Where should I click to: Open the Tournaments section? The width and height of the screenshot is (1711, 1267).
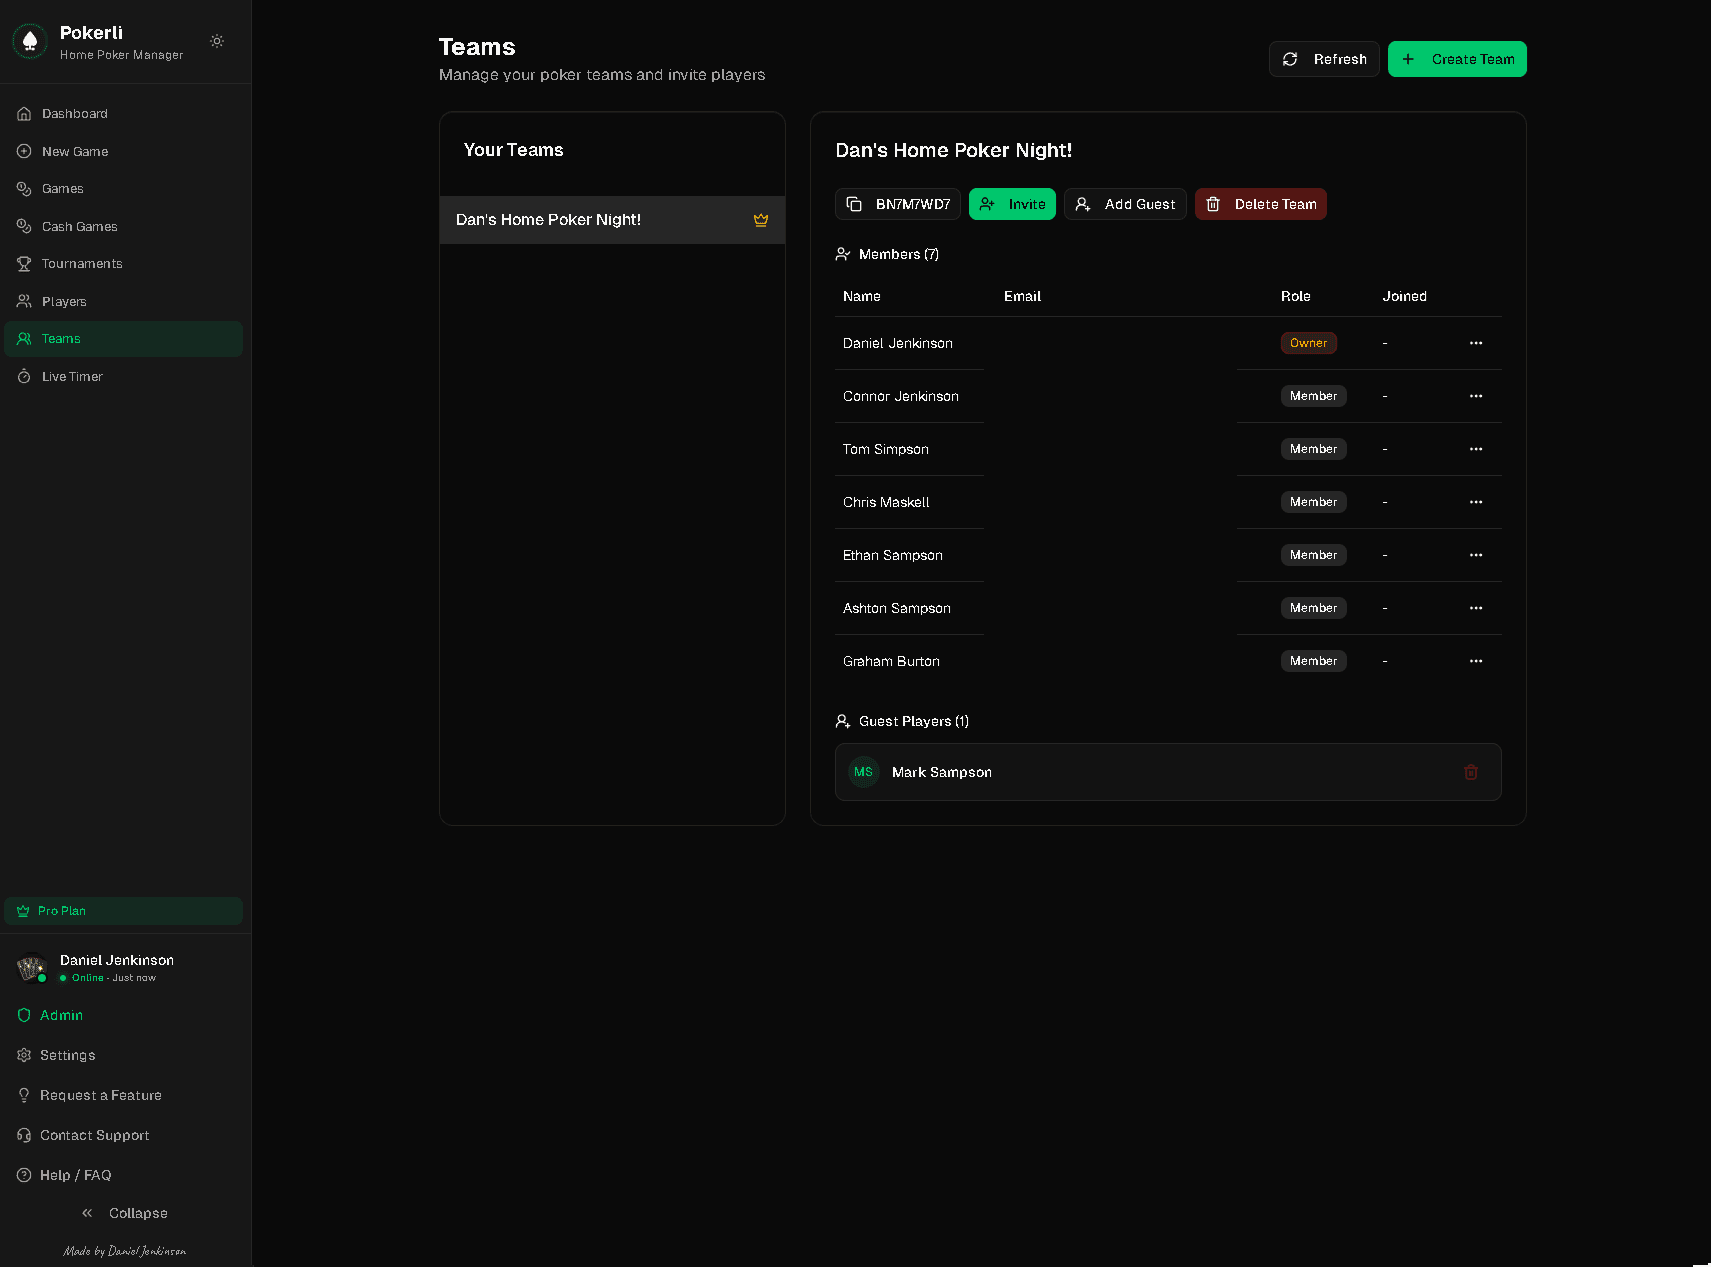click(82, 264)
